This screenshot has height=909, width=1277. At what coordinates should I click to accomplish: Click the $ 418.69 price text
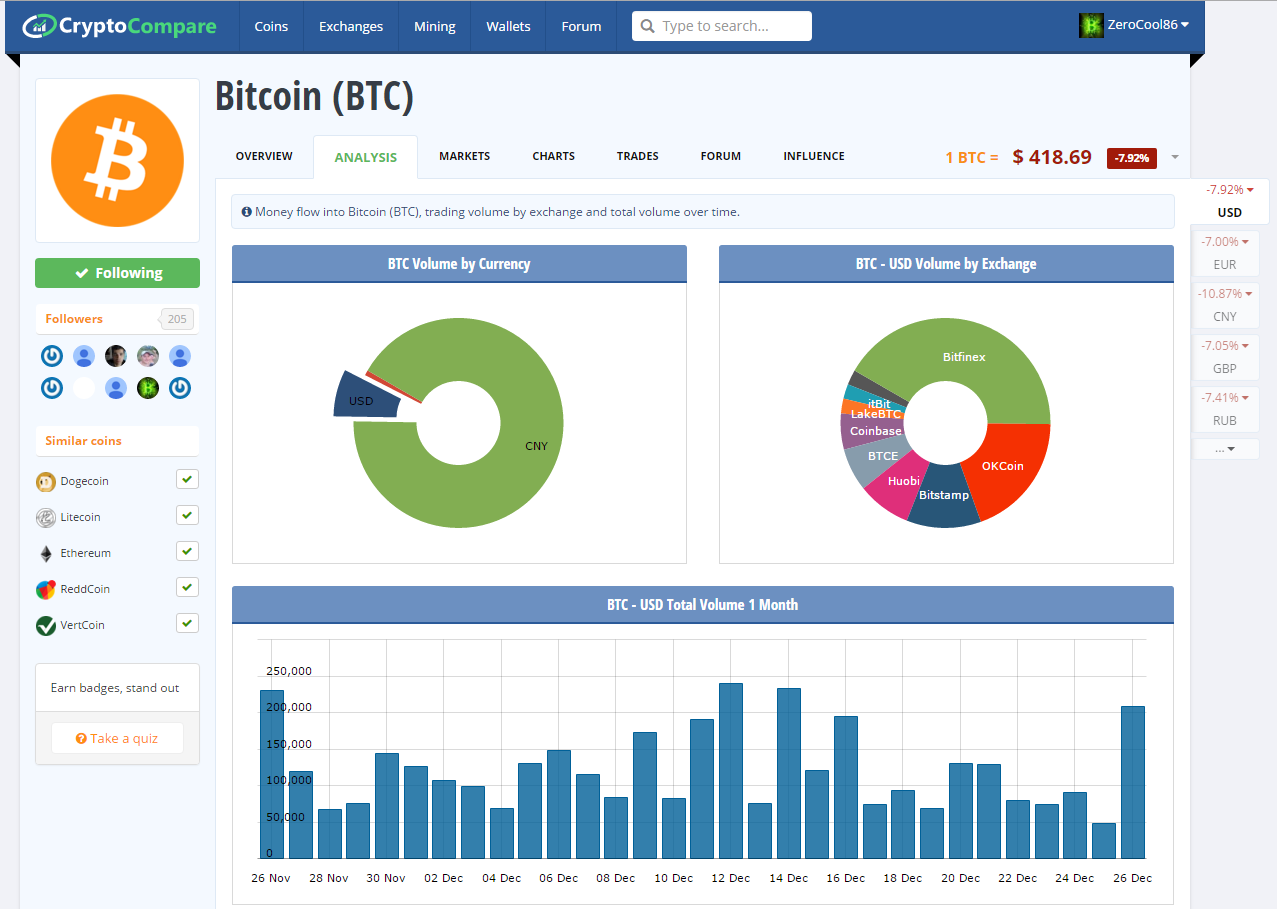(1052, 157)
